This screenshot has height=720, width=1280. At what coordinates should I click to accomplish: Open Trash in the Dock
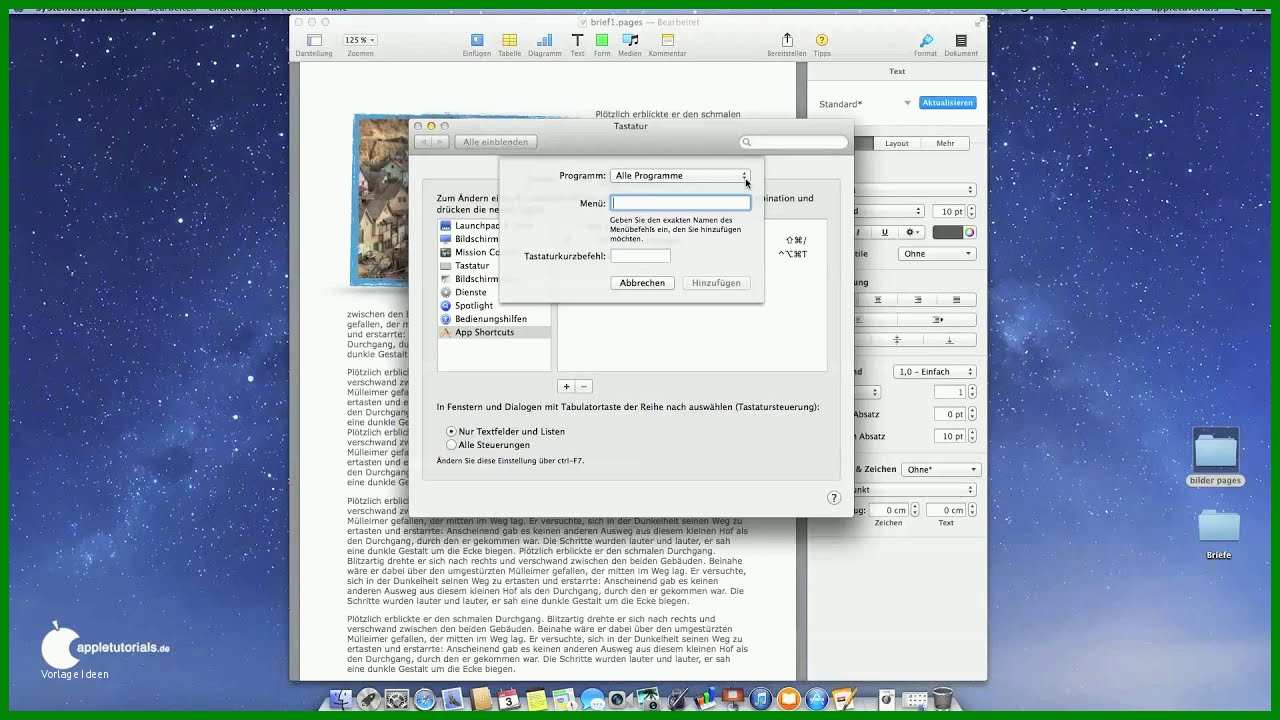coord(942,699)
